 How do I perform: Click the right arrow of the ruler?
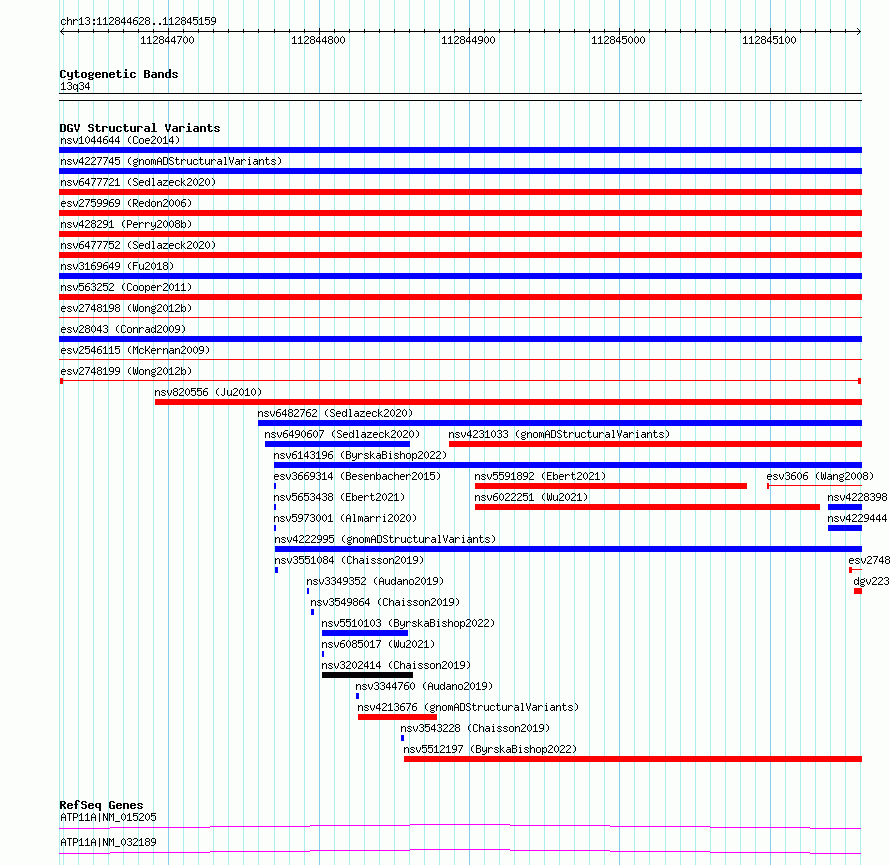pos(859,32)
